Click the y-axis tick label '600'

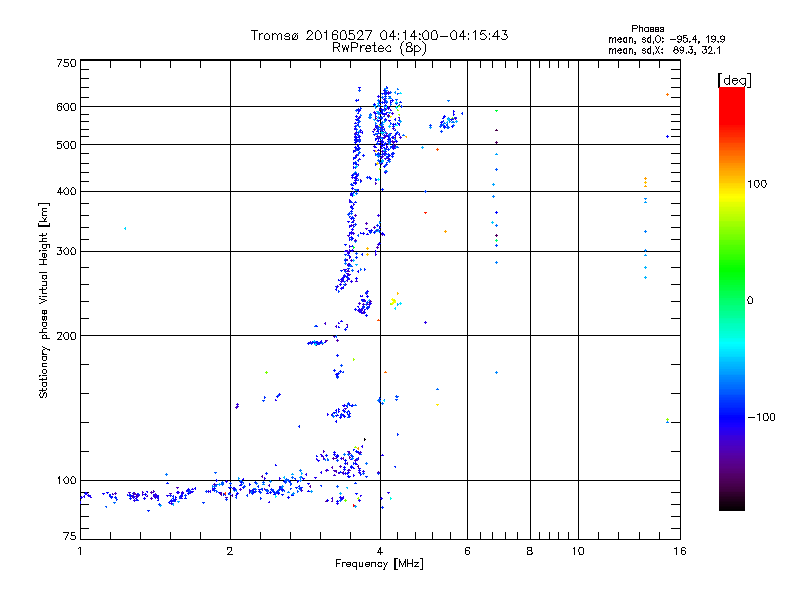[x=66, y=107]
